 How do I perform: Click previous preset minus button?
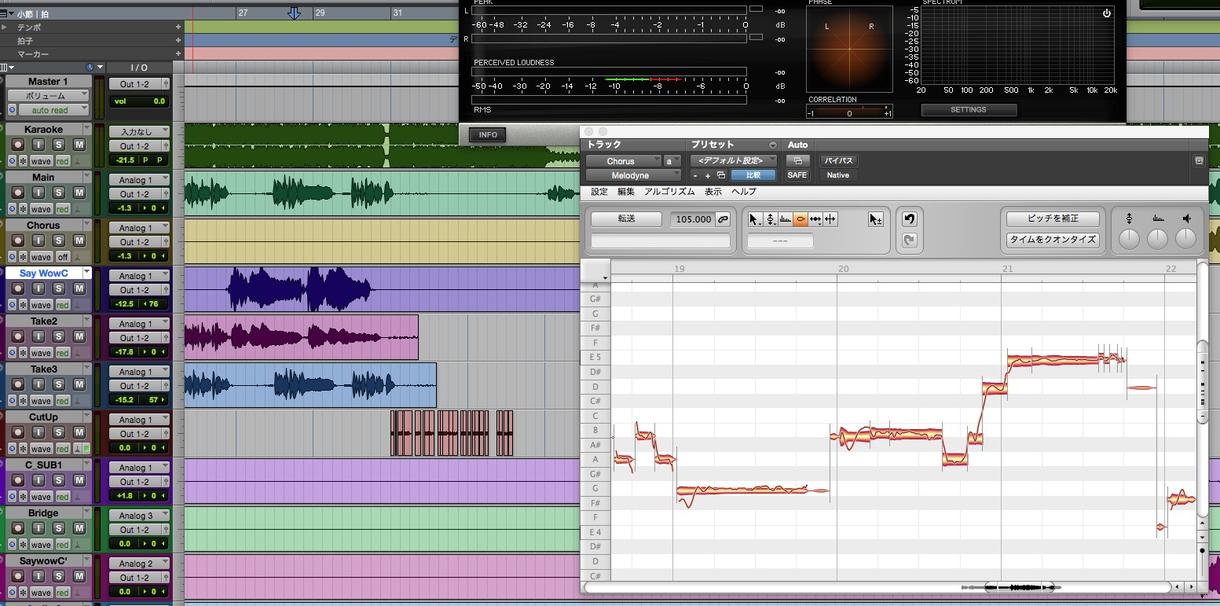coord(695,176)
